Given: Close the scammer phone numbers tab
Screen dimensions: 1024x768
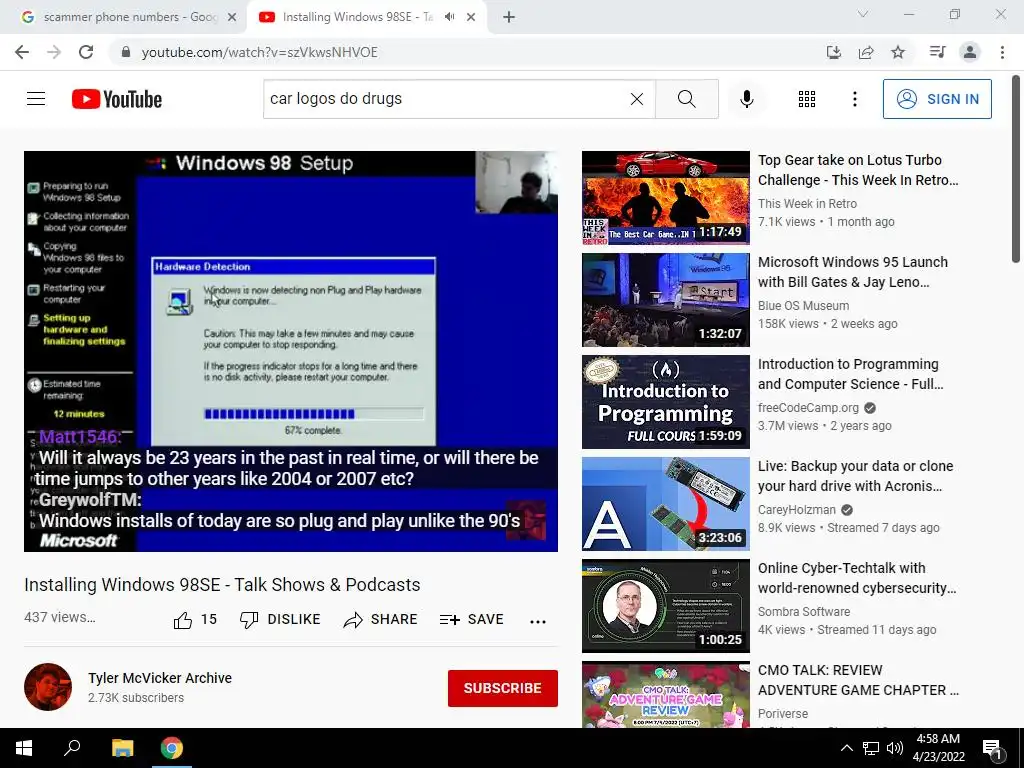Looking at the screenshot, I should pos(231,17).
